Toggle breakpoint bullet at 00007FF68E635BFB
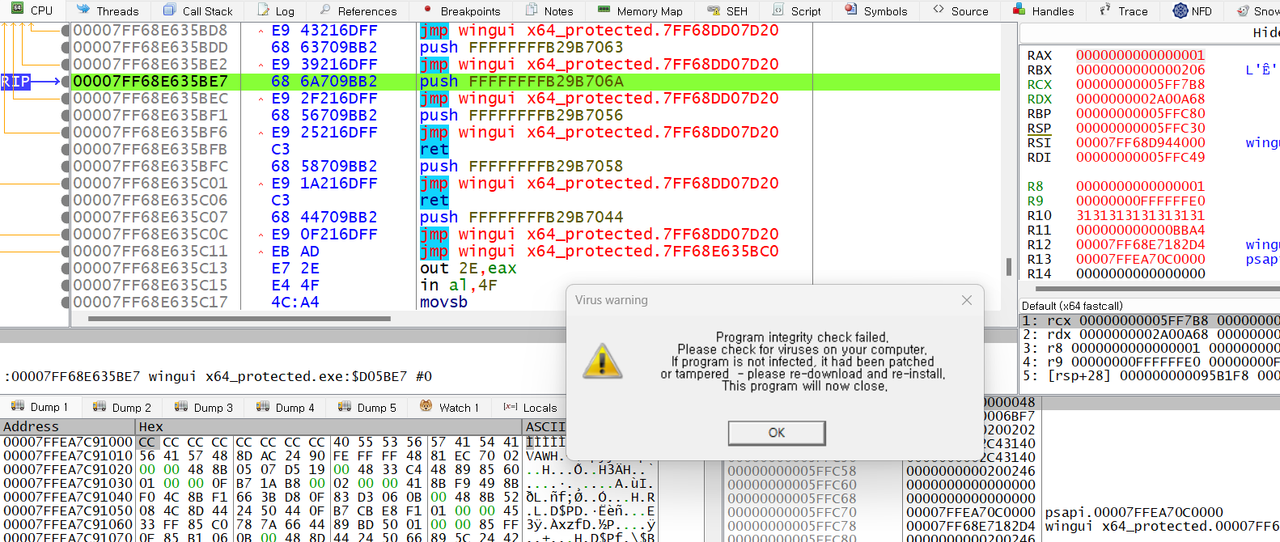This screenshot has width=1280, height=542. (65, 150)
